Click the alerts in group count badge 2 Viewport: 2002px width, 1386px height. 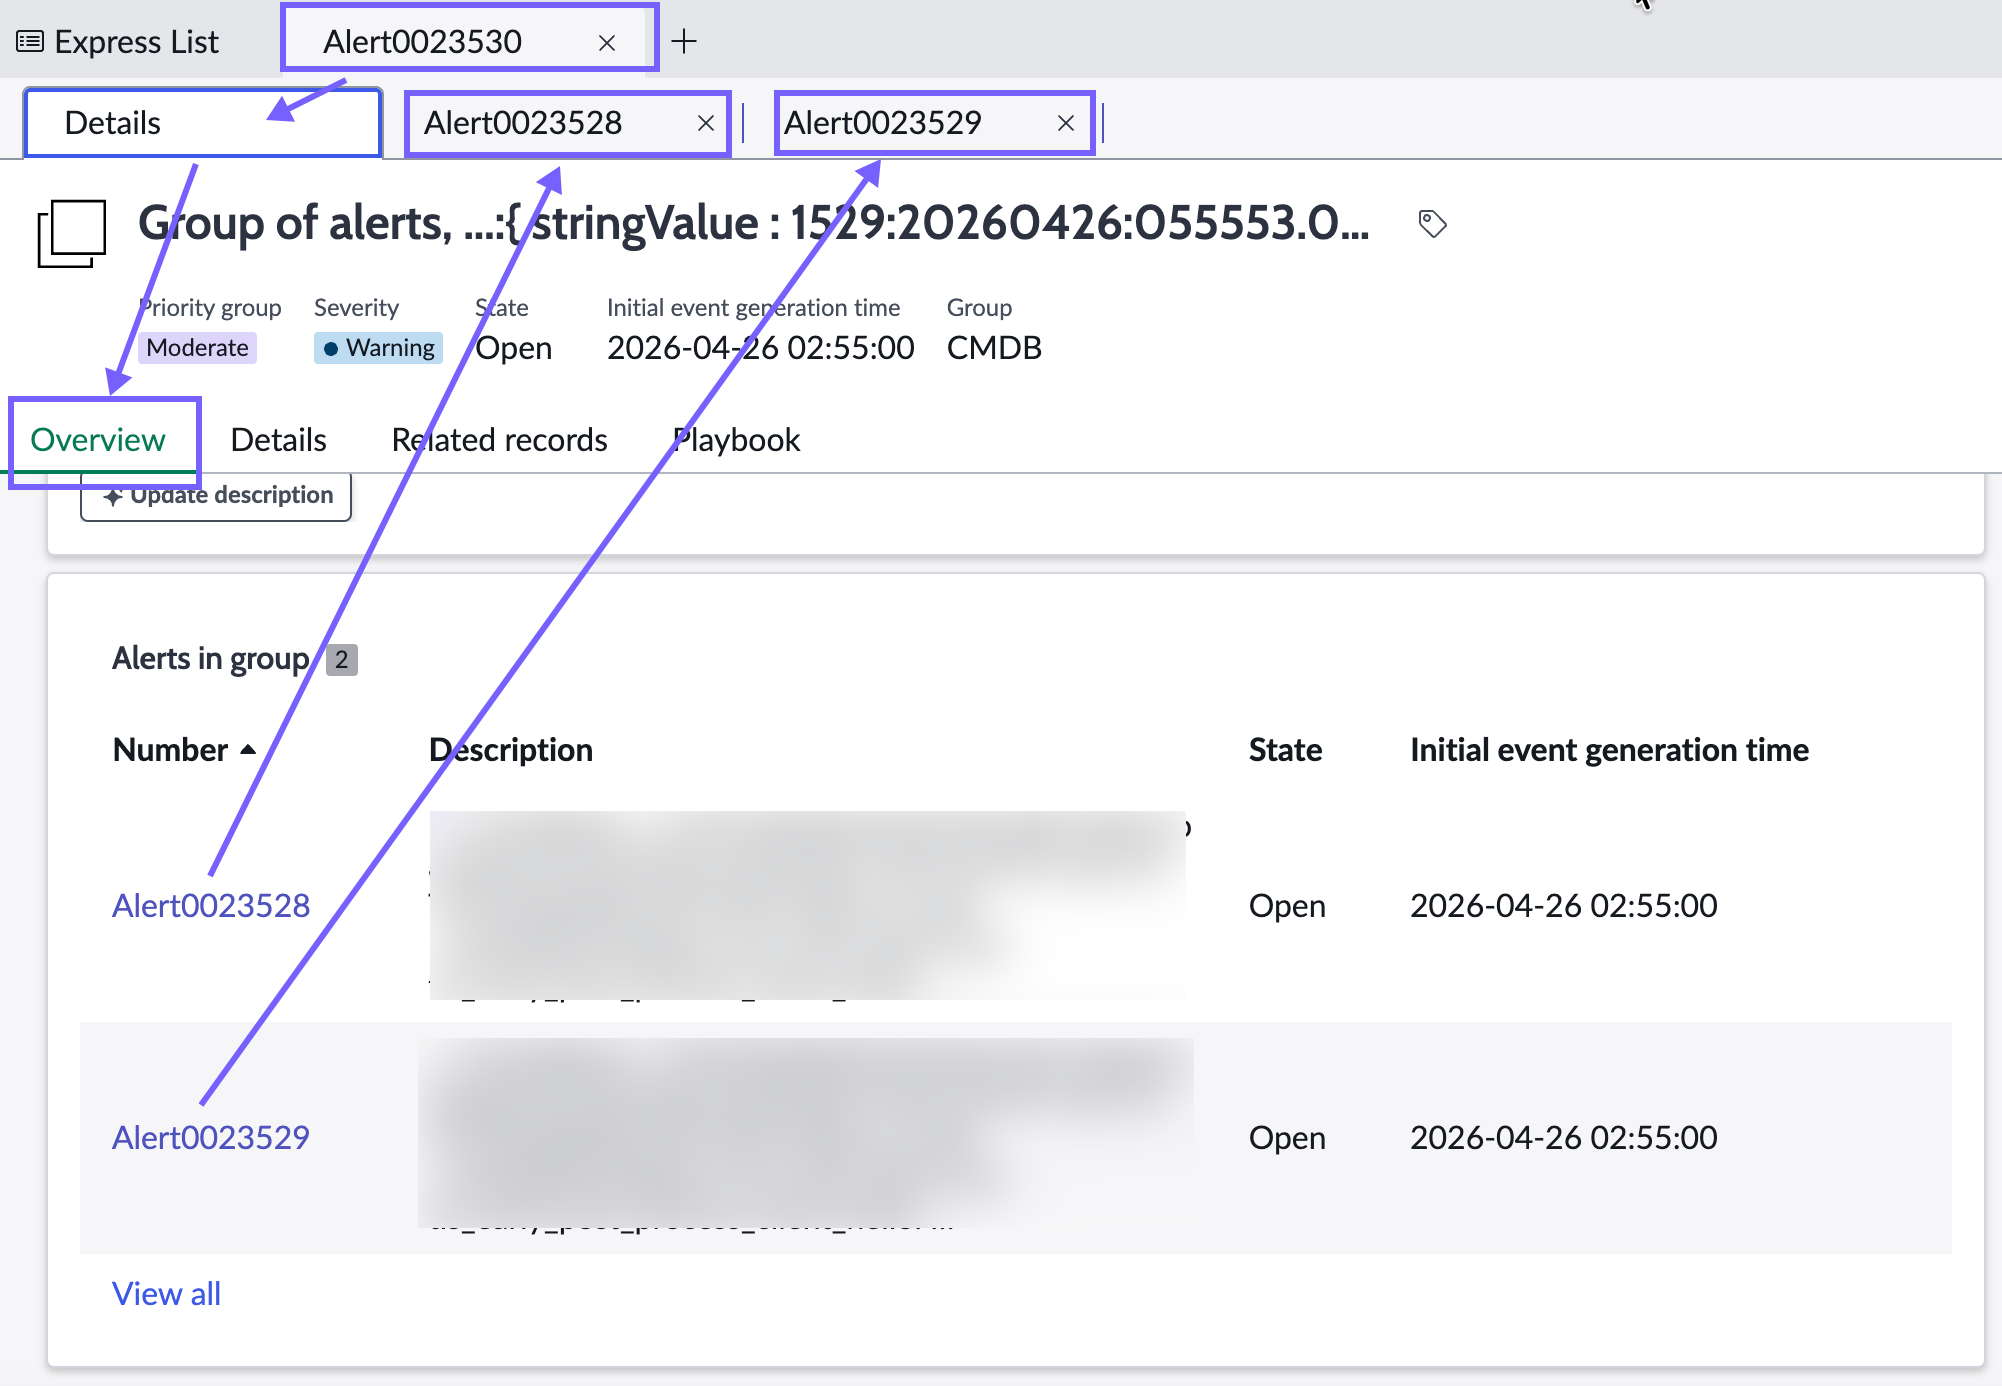pyautogui.click(x=342, y=660)
